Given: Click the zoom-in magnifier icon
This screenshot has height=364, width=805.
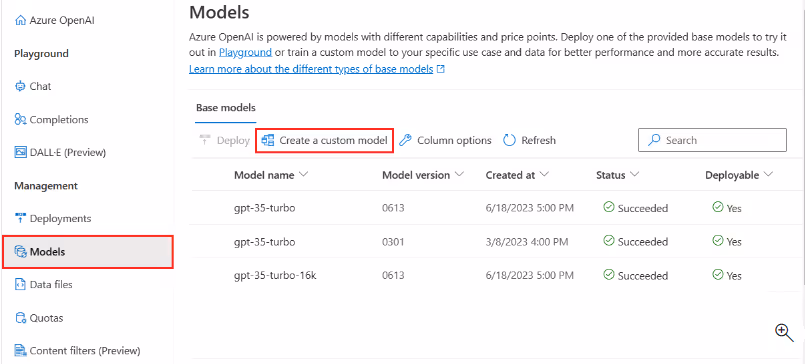Looking at the screenshot, I should 784,332.
